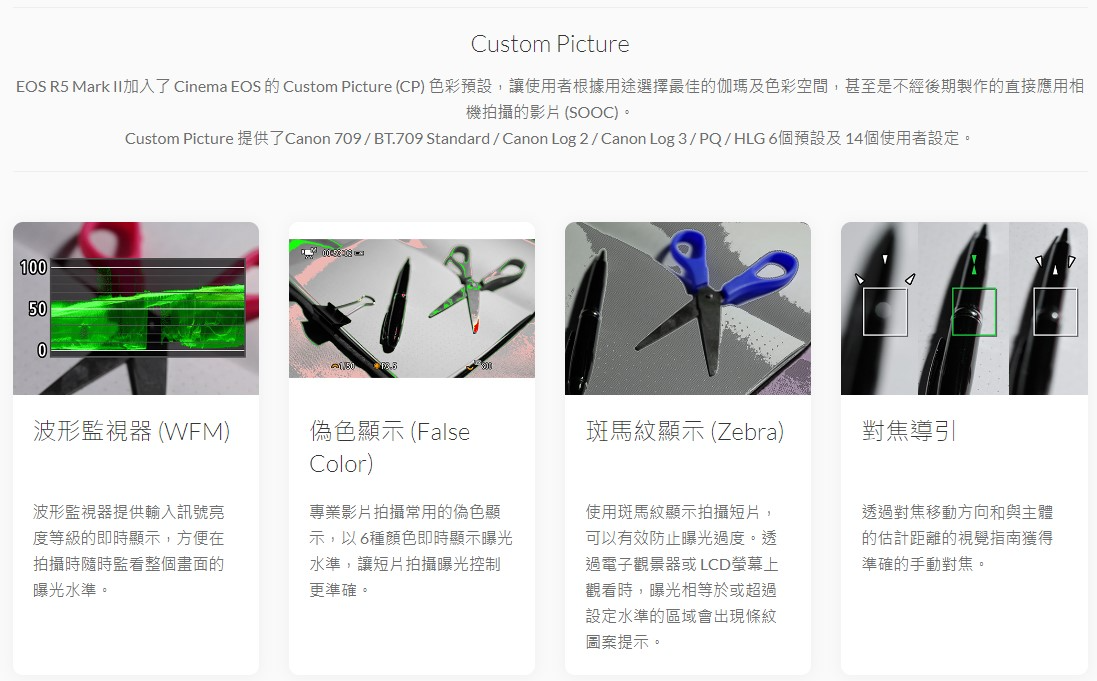Click the Zebra description paragraph text

681,577
